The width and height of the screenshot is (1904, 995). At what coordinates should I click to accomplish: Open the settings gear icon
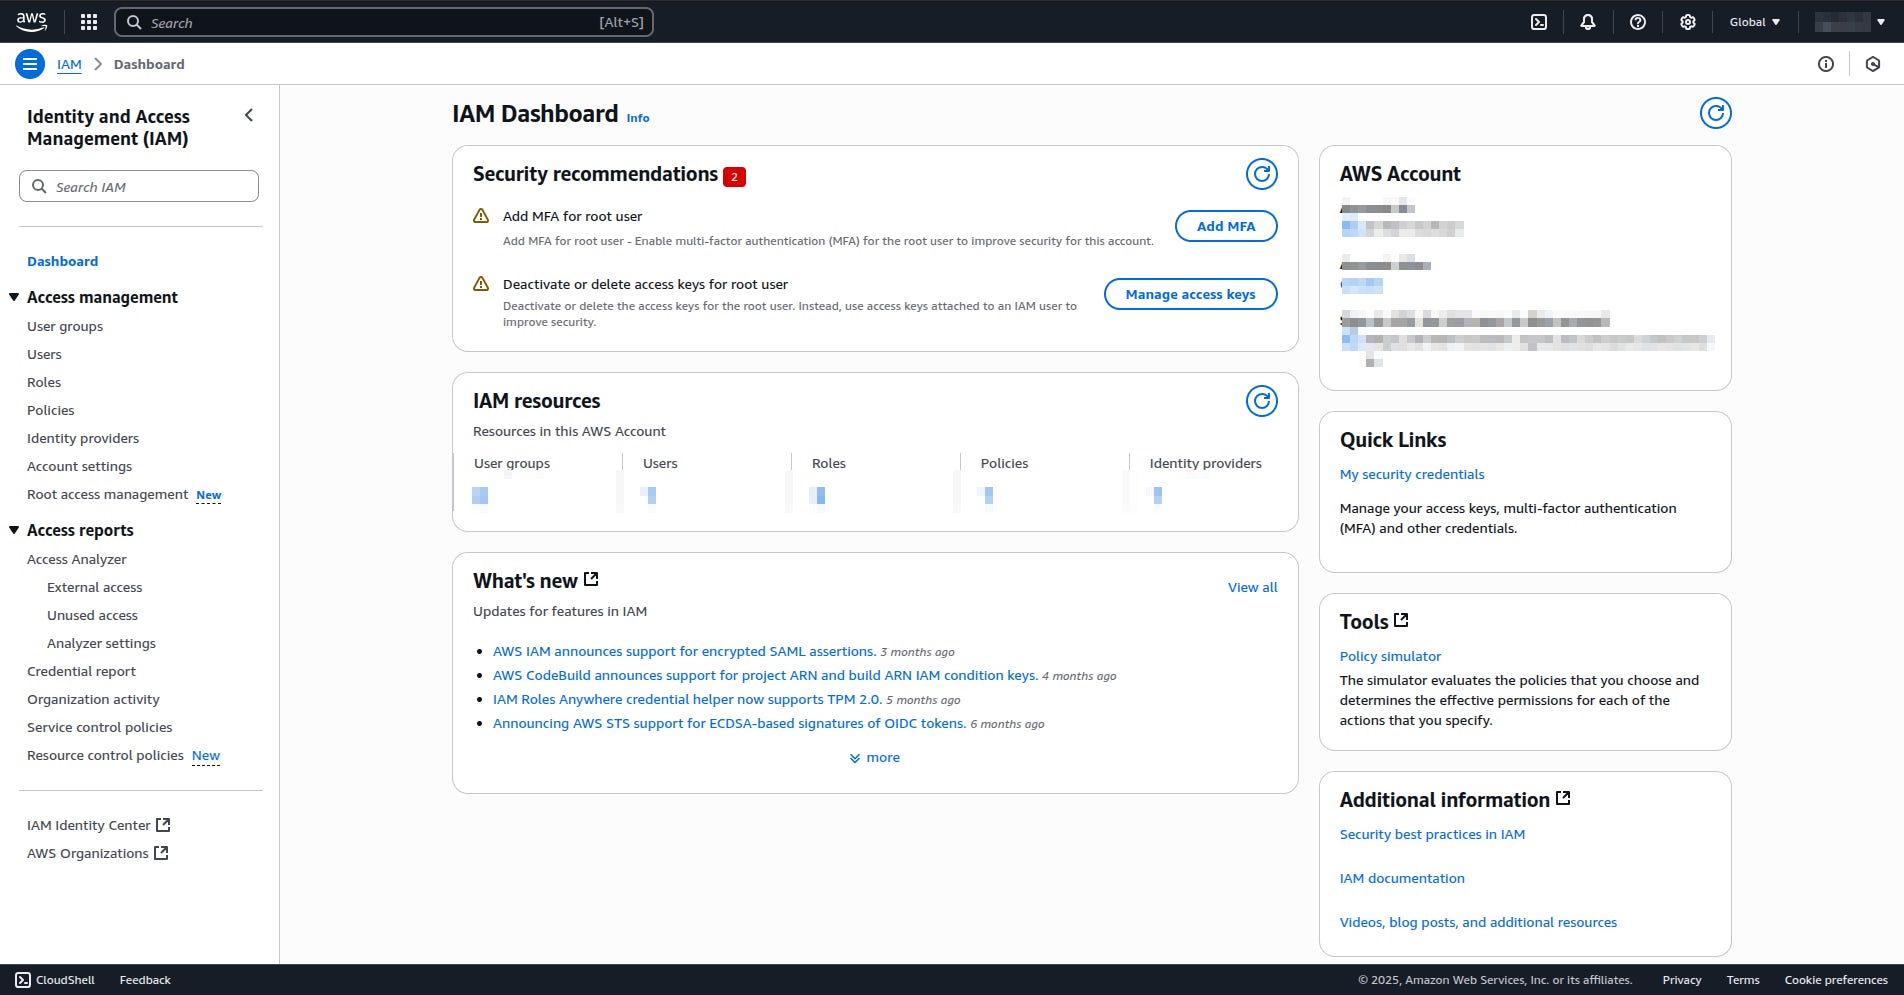click(x=1687, y=21)
